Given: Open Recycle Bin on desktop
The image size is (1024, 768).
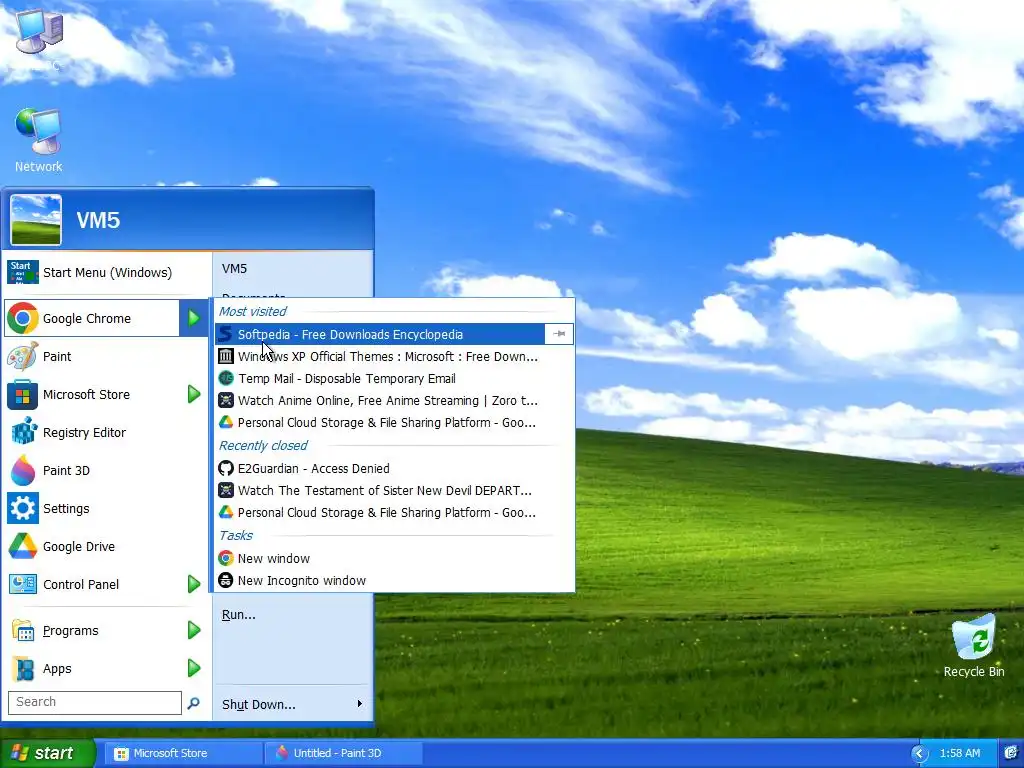Looking at the screenshot, I should click(x=974, y=646).
